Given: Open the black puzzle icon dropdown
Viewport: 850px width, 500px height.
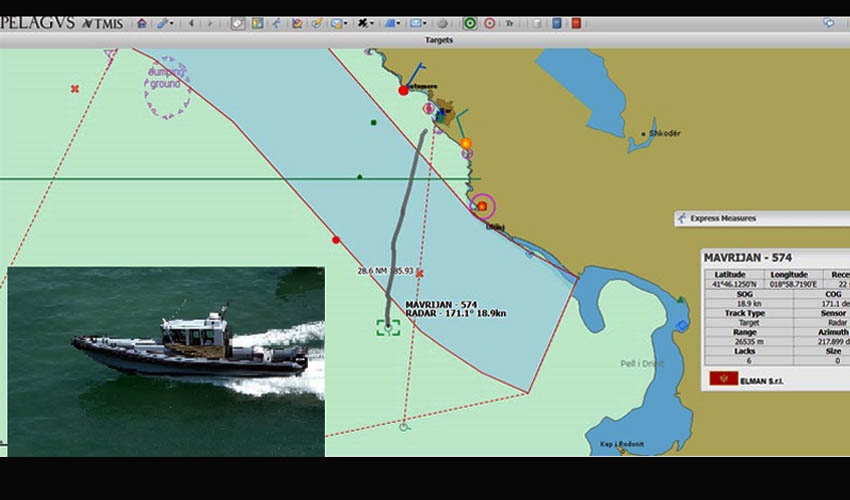Looking at the screenshot, I should tap(373, 23).
